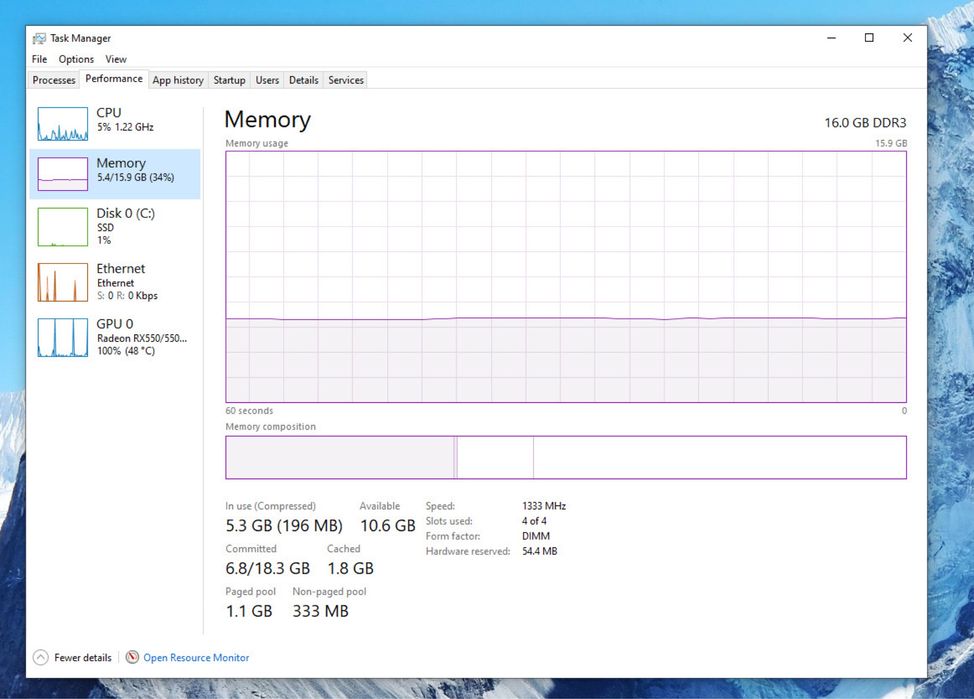The width and height of the screenshot is (974, 699).
Task: Click the '60 seconds' graph label
Action: point(249,411)
